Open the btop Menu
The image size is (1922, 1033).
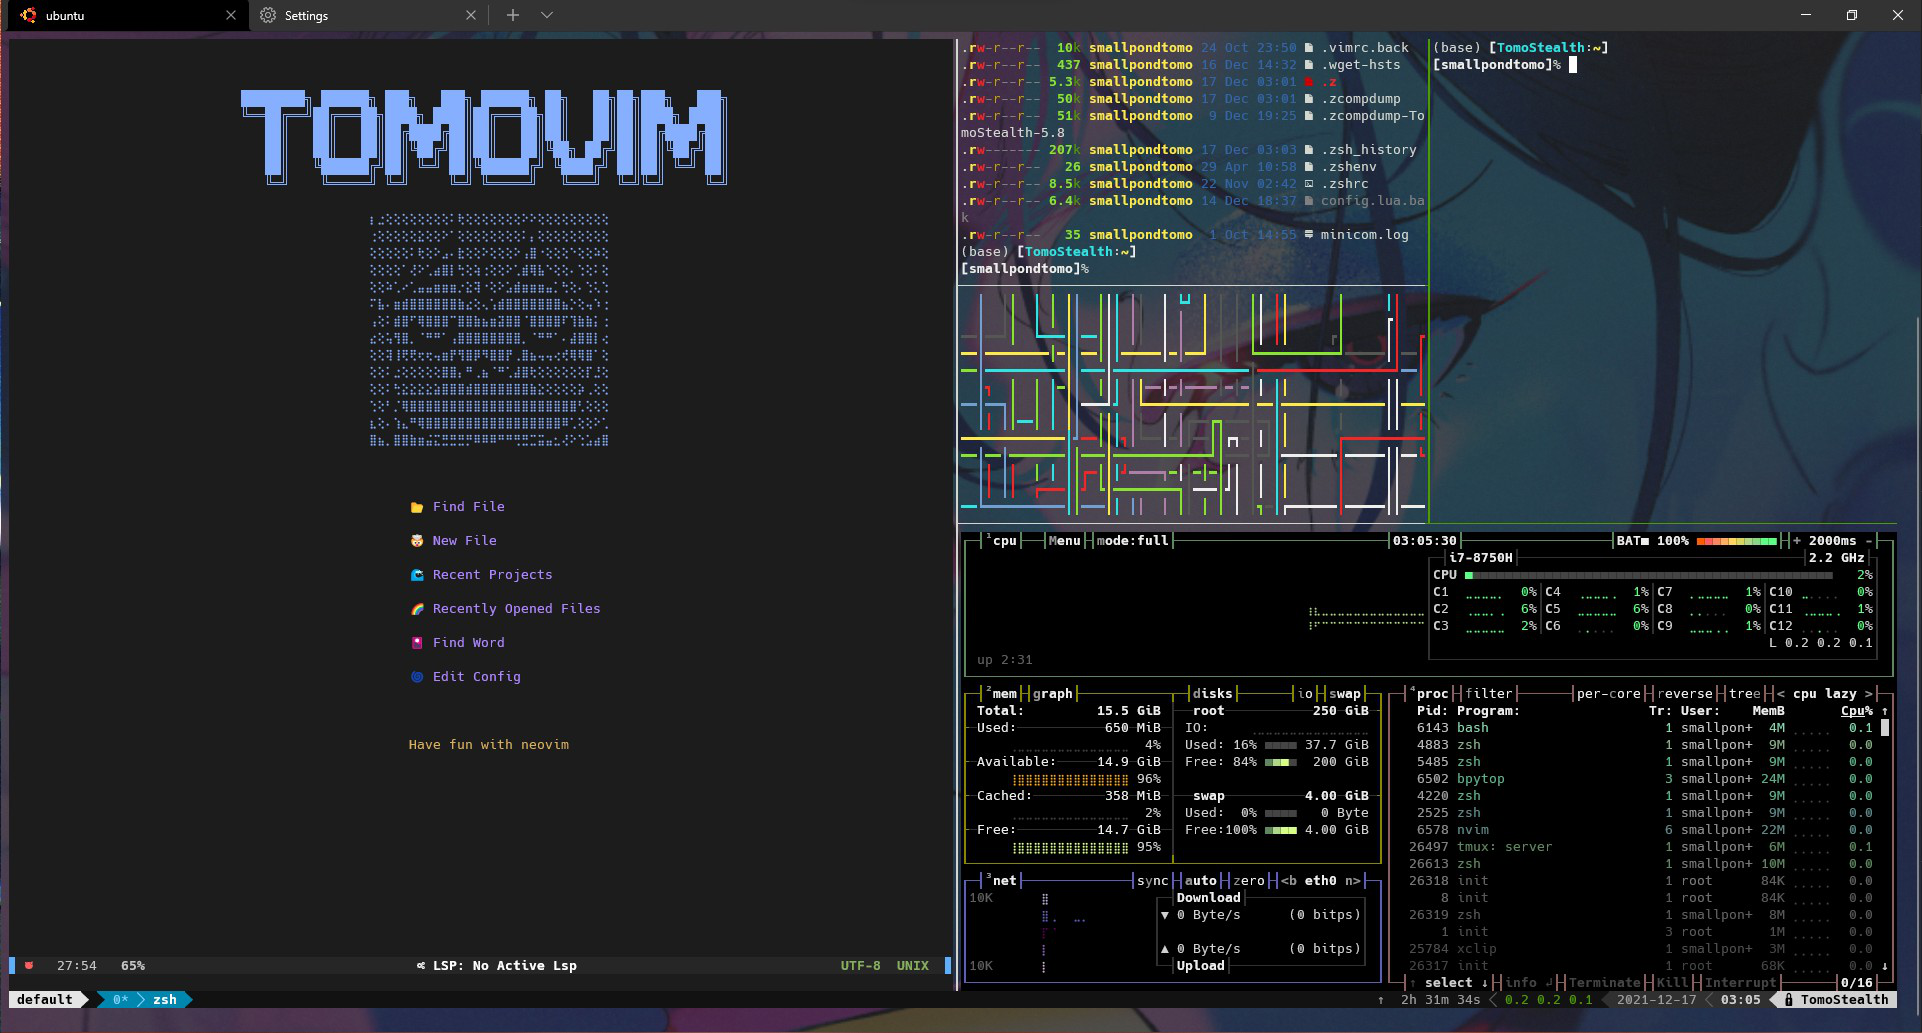pyautogui.click(x=1065, y=541)
